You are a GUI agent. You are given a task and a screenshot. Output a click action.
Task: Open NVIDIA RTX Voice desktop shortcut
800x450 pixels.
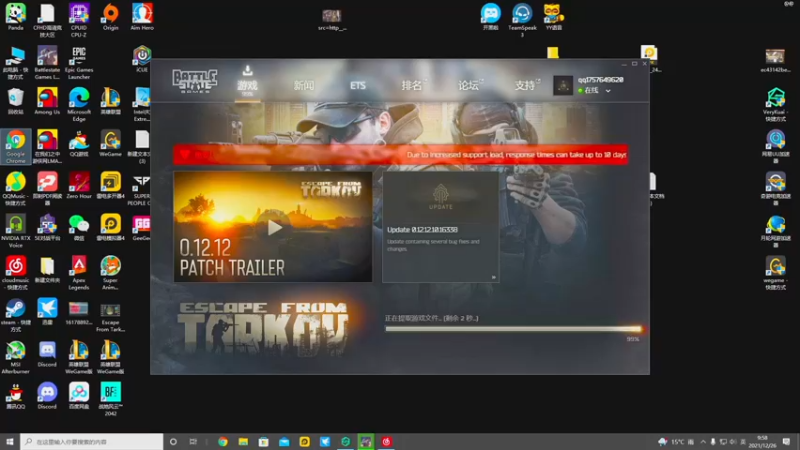[16, 231]
